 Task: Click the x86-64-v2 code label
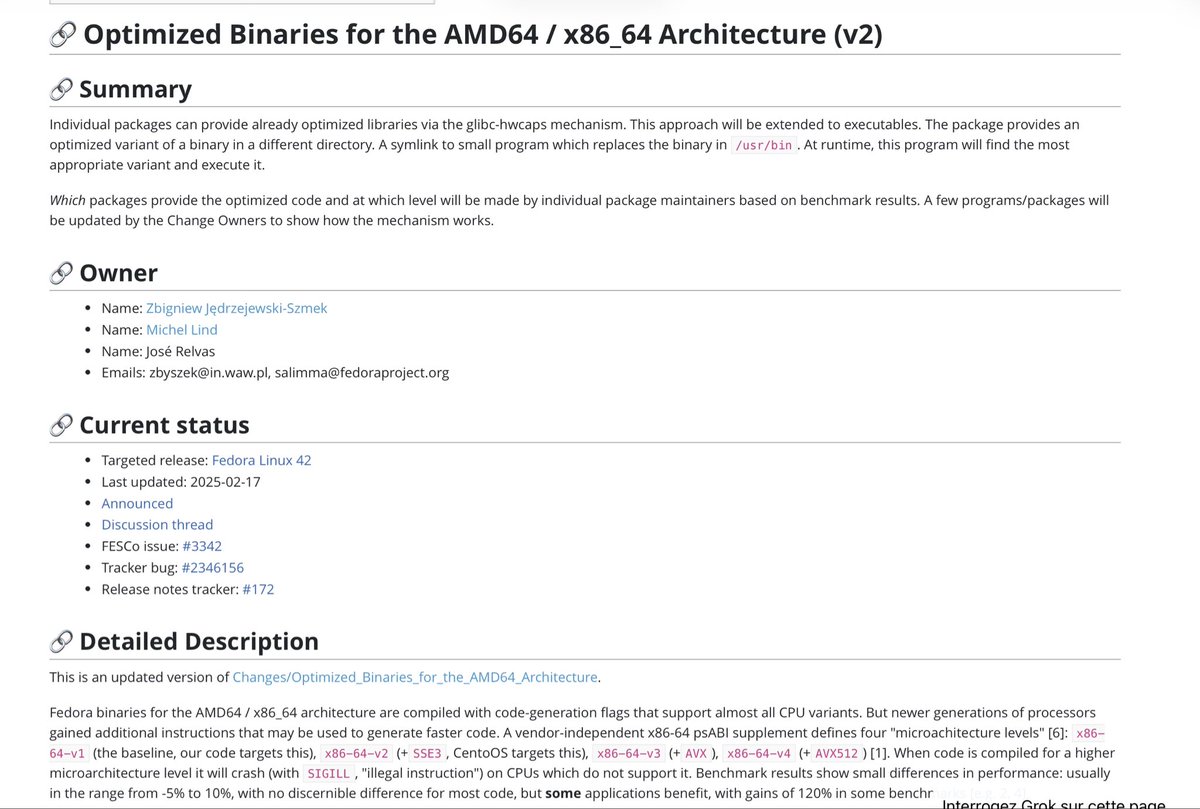pos(355,753)
